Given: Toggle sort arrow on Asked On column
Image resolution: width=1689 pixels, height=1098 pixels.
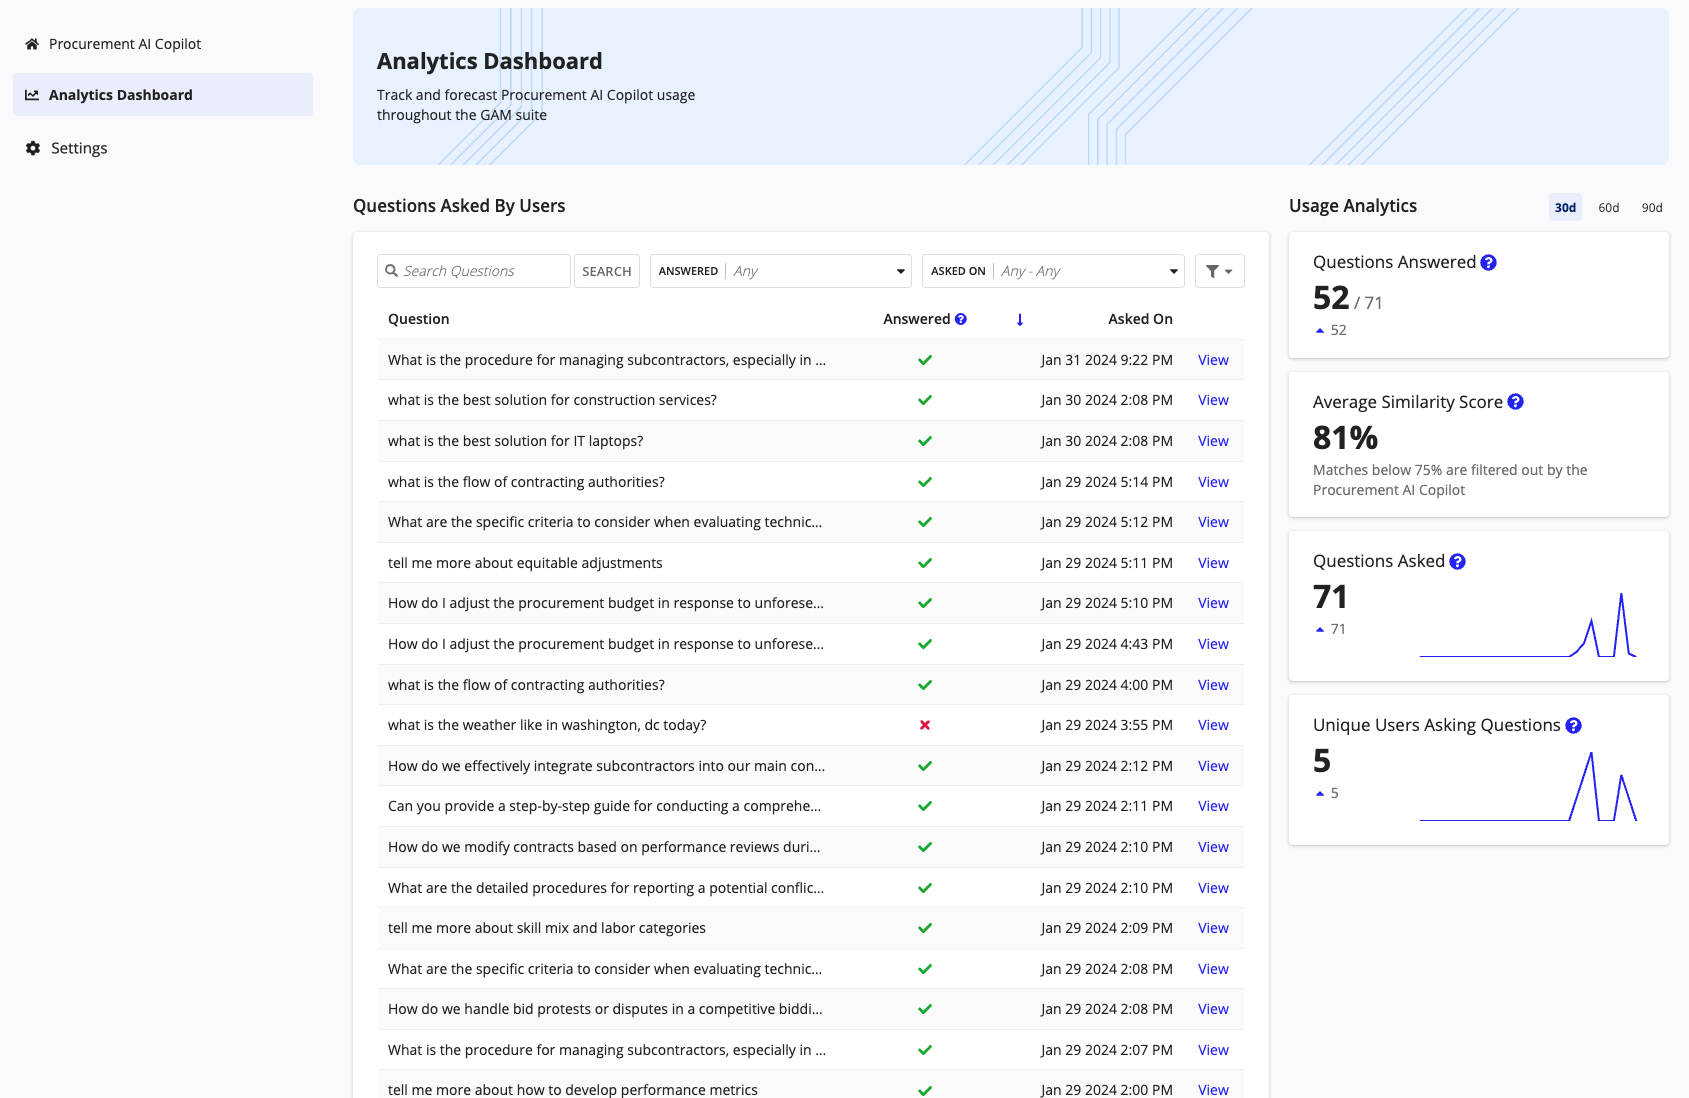Looking at the screenshot, I should click(1020, 319).
